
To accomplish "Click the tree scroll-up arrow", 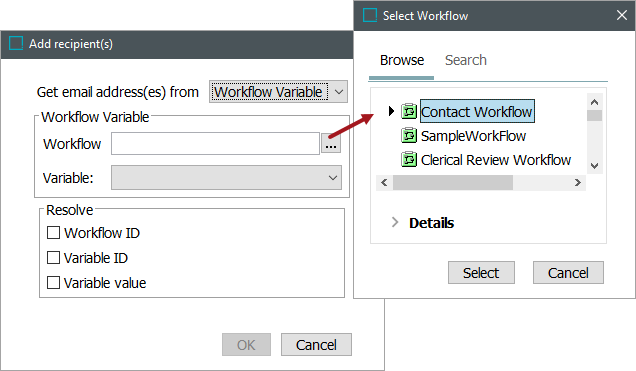I will tap(594, 102).
